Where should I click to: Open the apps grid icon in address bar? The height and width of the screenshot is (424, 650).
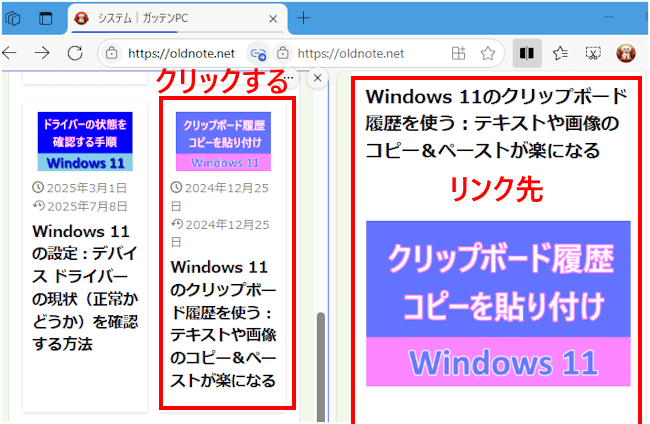[x=458, y=53]
